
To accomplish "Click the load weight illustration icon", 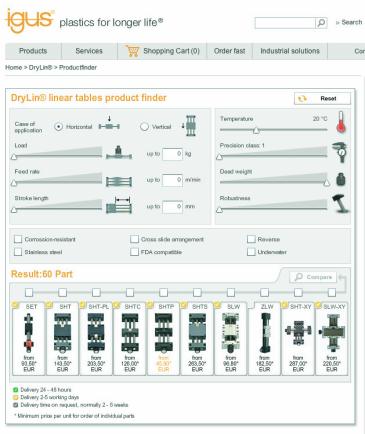I will (119, 153).
